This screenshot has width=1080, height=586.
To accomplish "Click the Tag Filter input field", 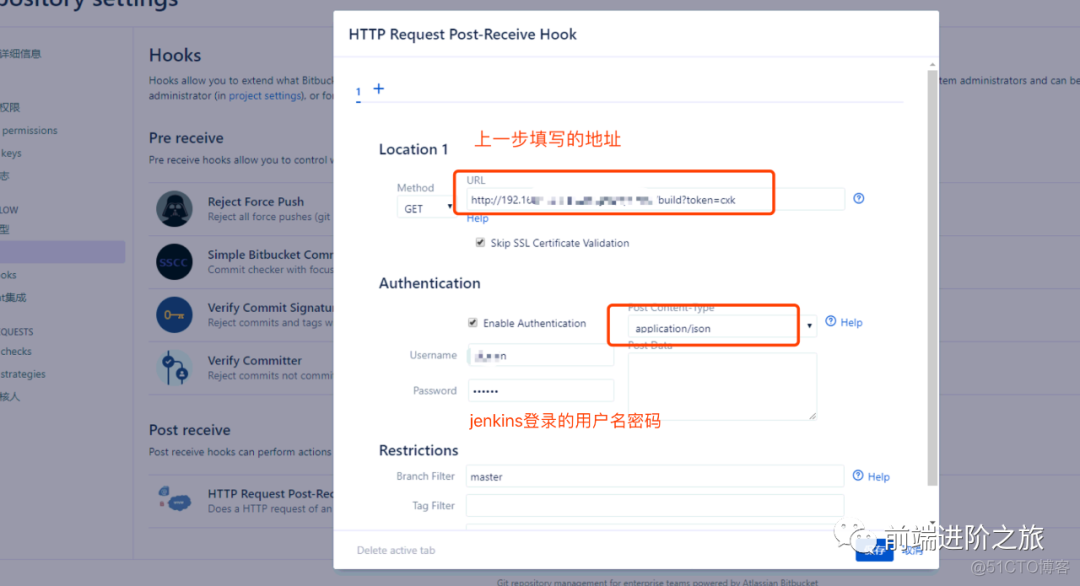I will coord(655,505).
